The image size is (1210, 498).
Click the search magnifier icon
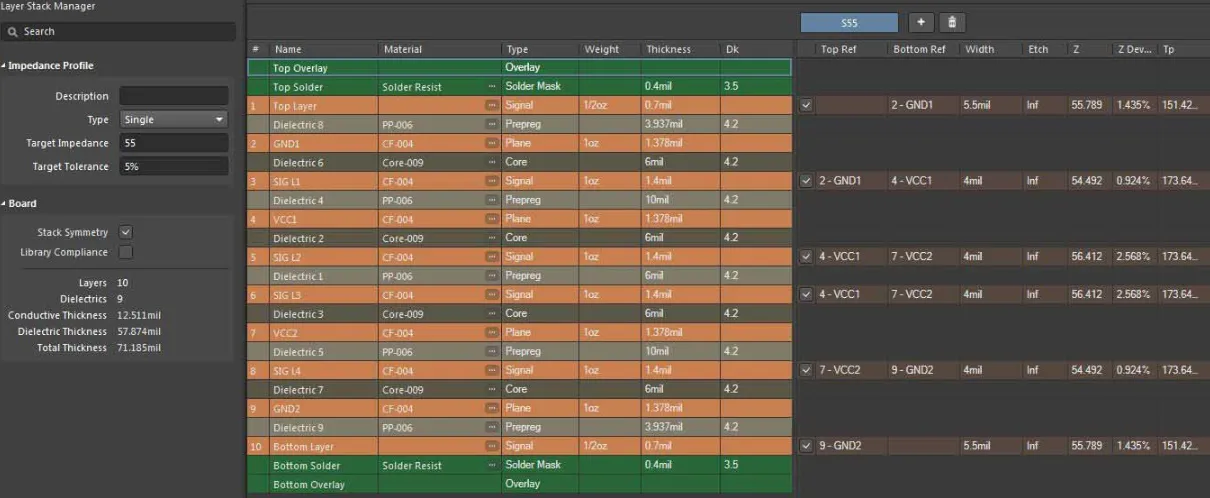pyautogui.click(x=13, y=32)
